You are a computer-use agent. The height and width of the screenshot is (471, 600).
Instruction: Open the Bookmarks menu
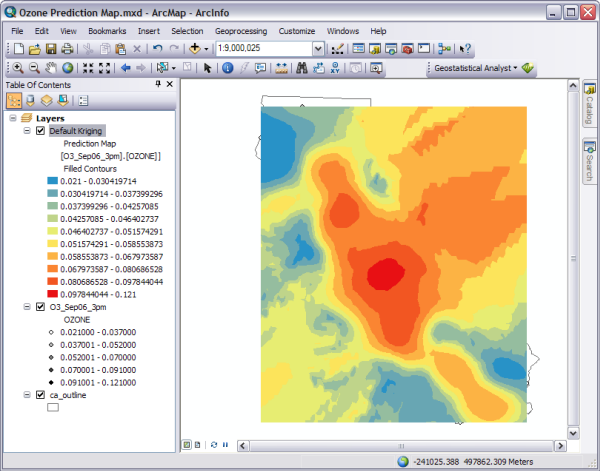pyautogui.click(x=107, y=31)
